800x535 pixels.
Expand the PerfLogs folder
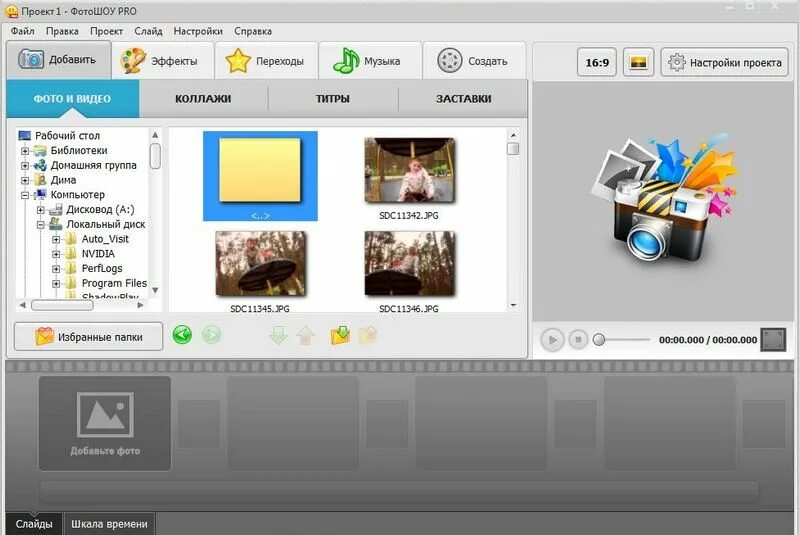point(56,269)
